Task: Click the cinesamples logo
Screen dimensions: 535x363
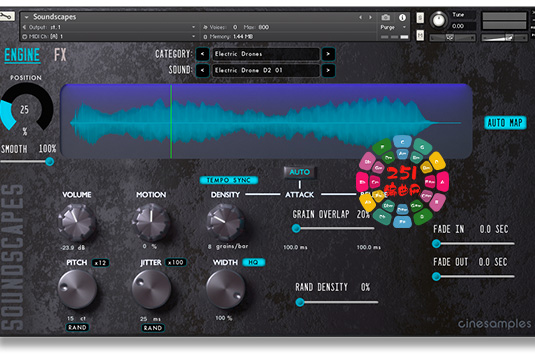Action: pos(494,324)
